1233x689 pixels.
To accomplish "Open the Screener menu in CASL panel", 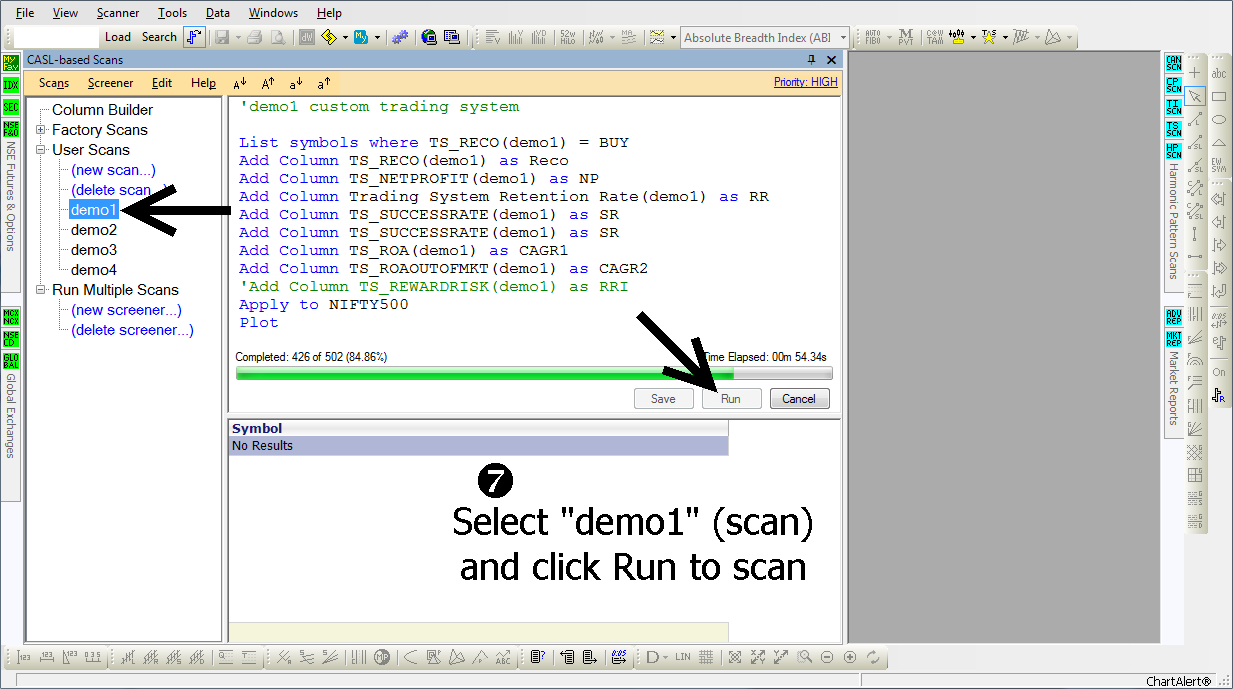I will tap(110, 83).
